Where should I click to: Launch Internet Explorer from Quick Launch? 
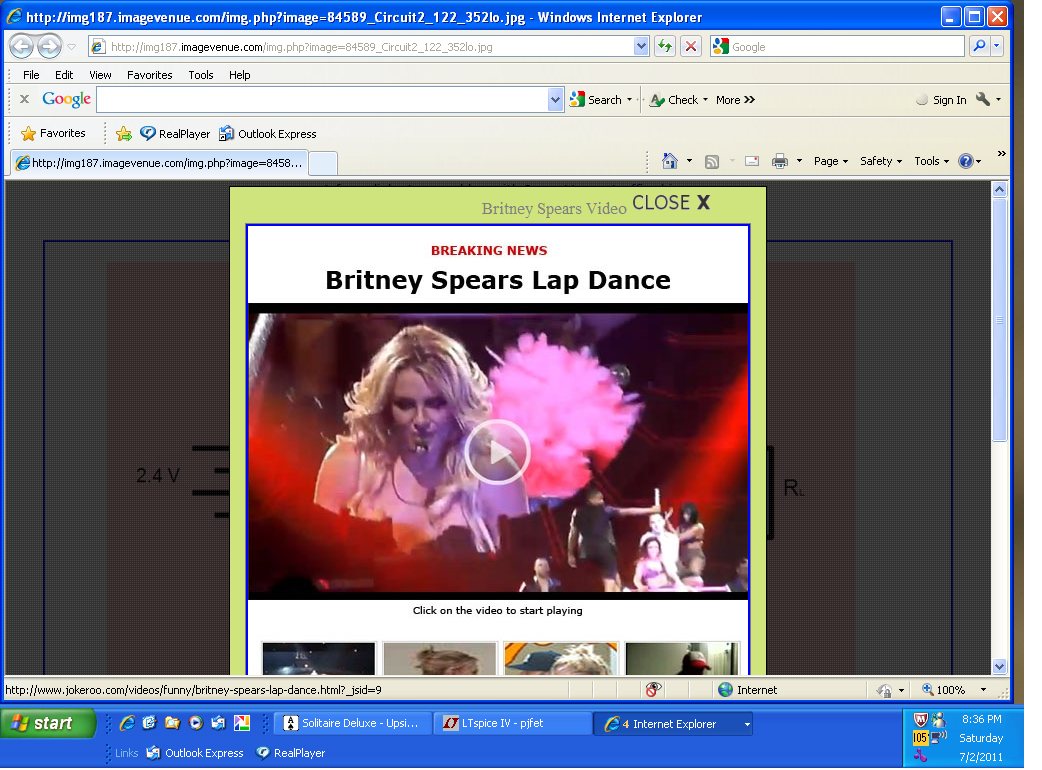coord(127,723)
